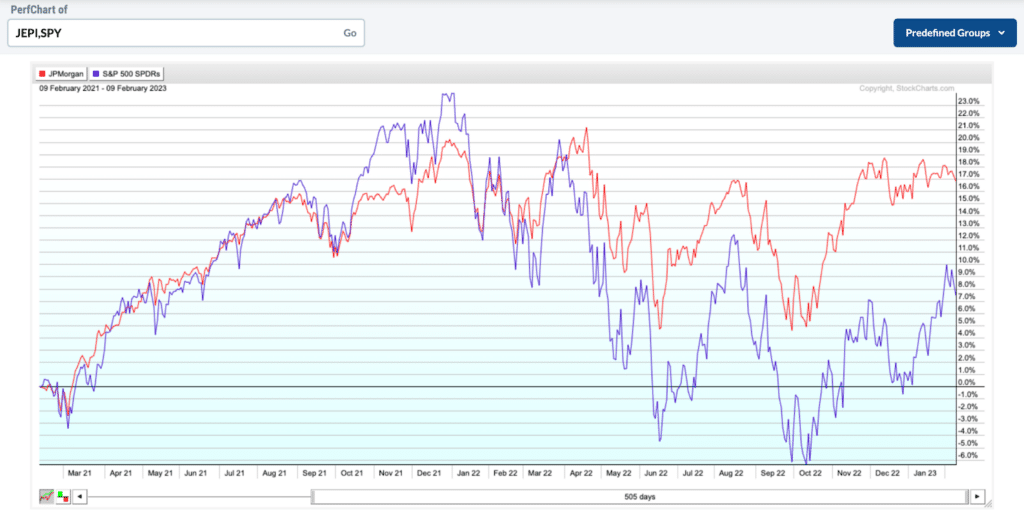Click the 'PerfChart of' heading
Screen dimensions: 1024x513
(x=39, y=9)
